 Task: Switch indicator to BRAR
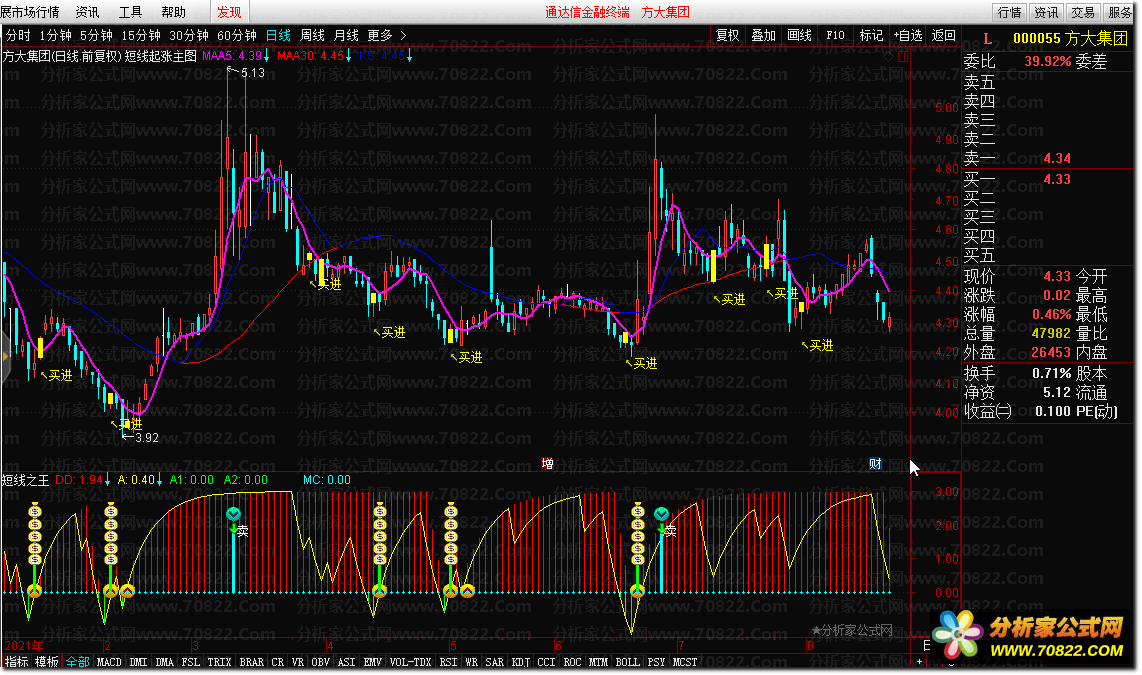pos(252,662)
